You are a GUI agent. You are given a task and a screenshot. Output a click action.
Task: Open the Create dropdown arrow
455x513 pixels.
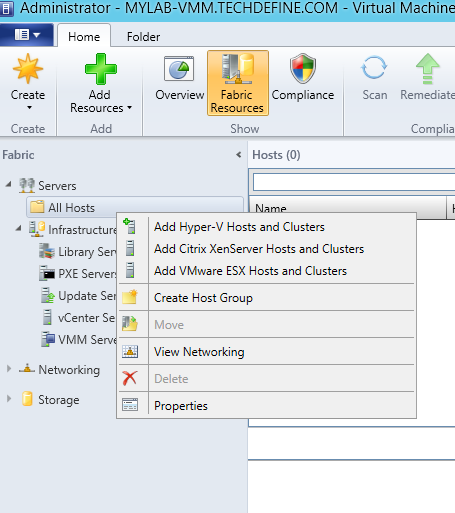tap(29, 108)
